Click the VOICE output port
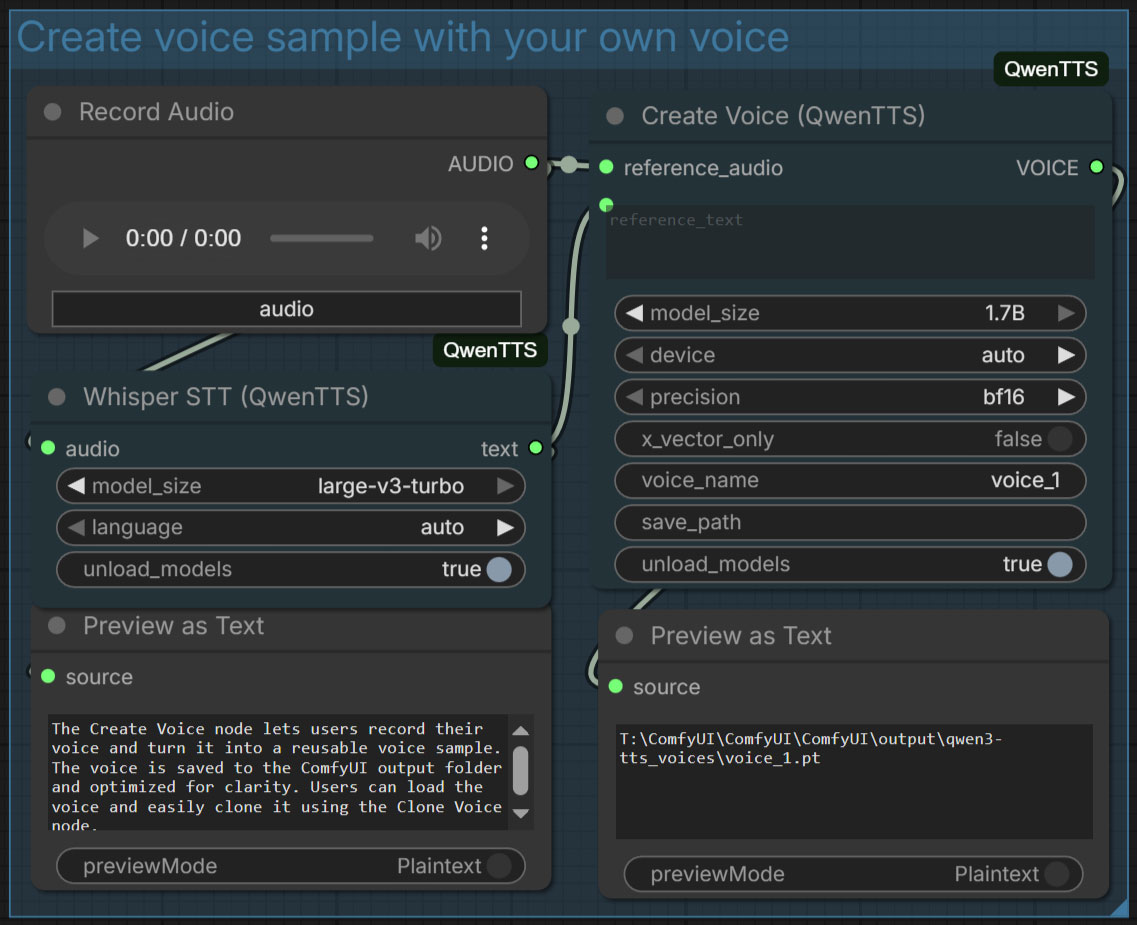 [x=1096, y=167]
